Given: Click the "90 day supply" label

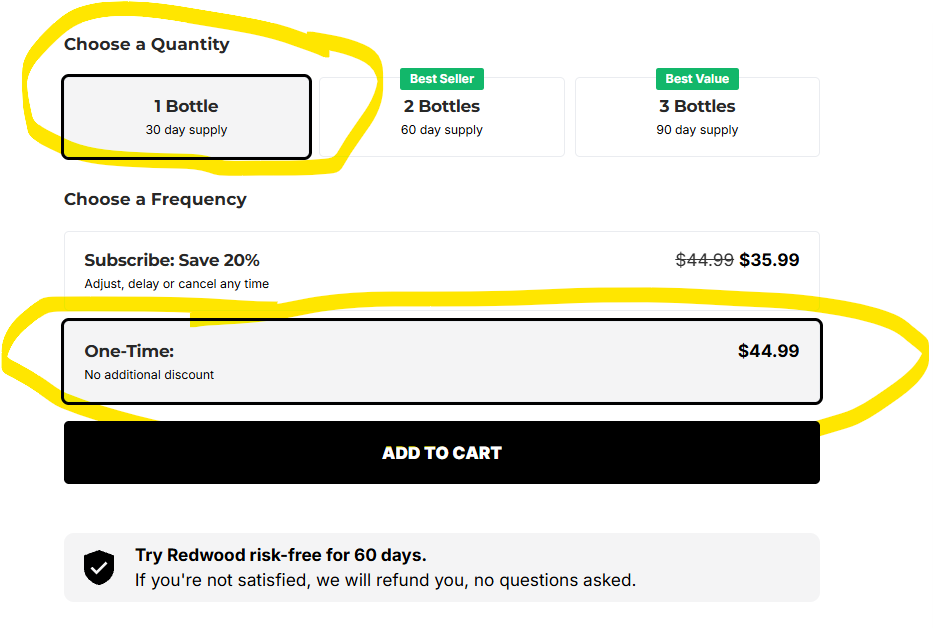Looking at the screenshot, I should pos(697,130).
